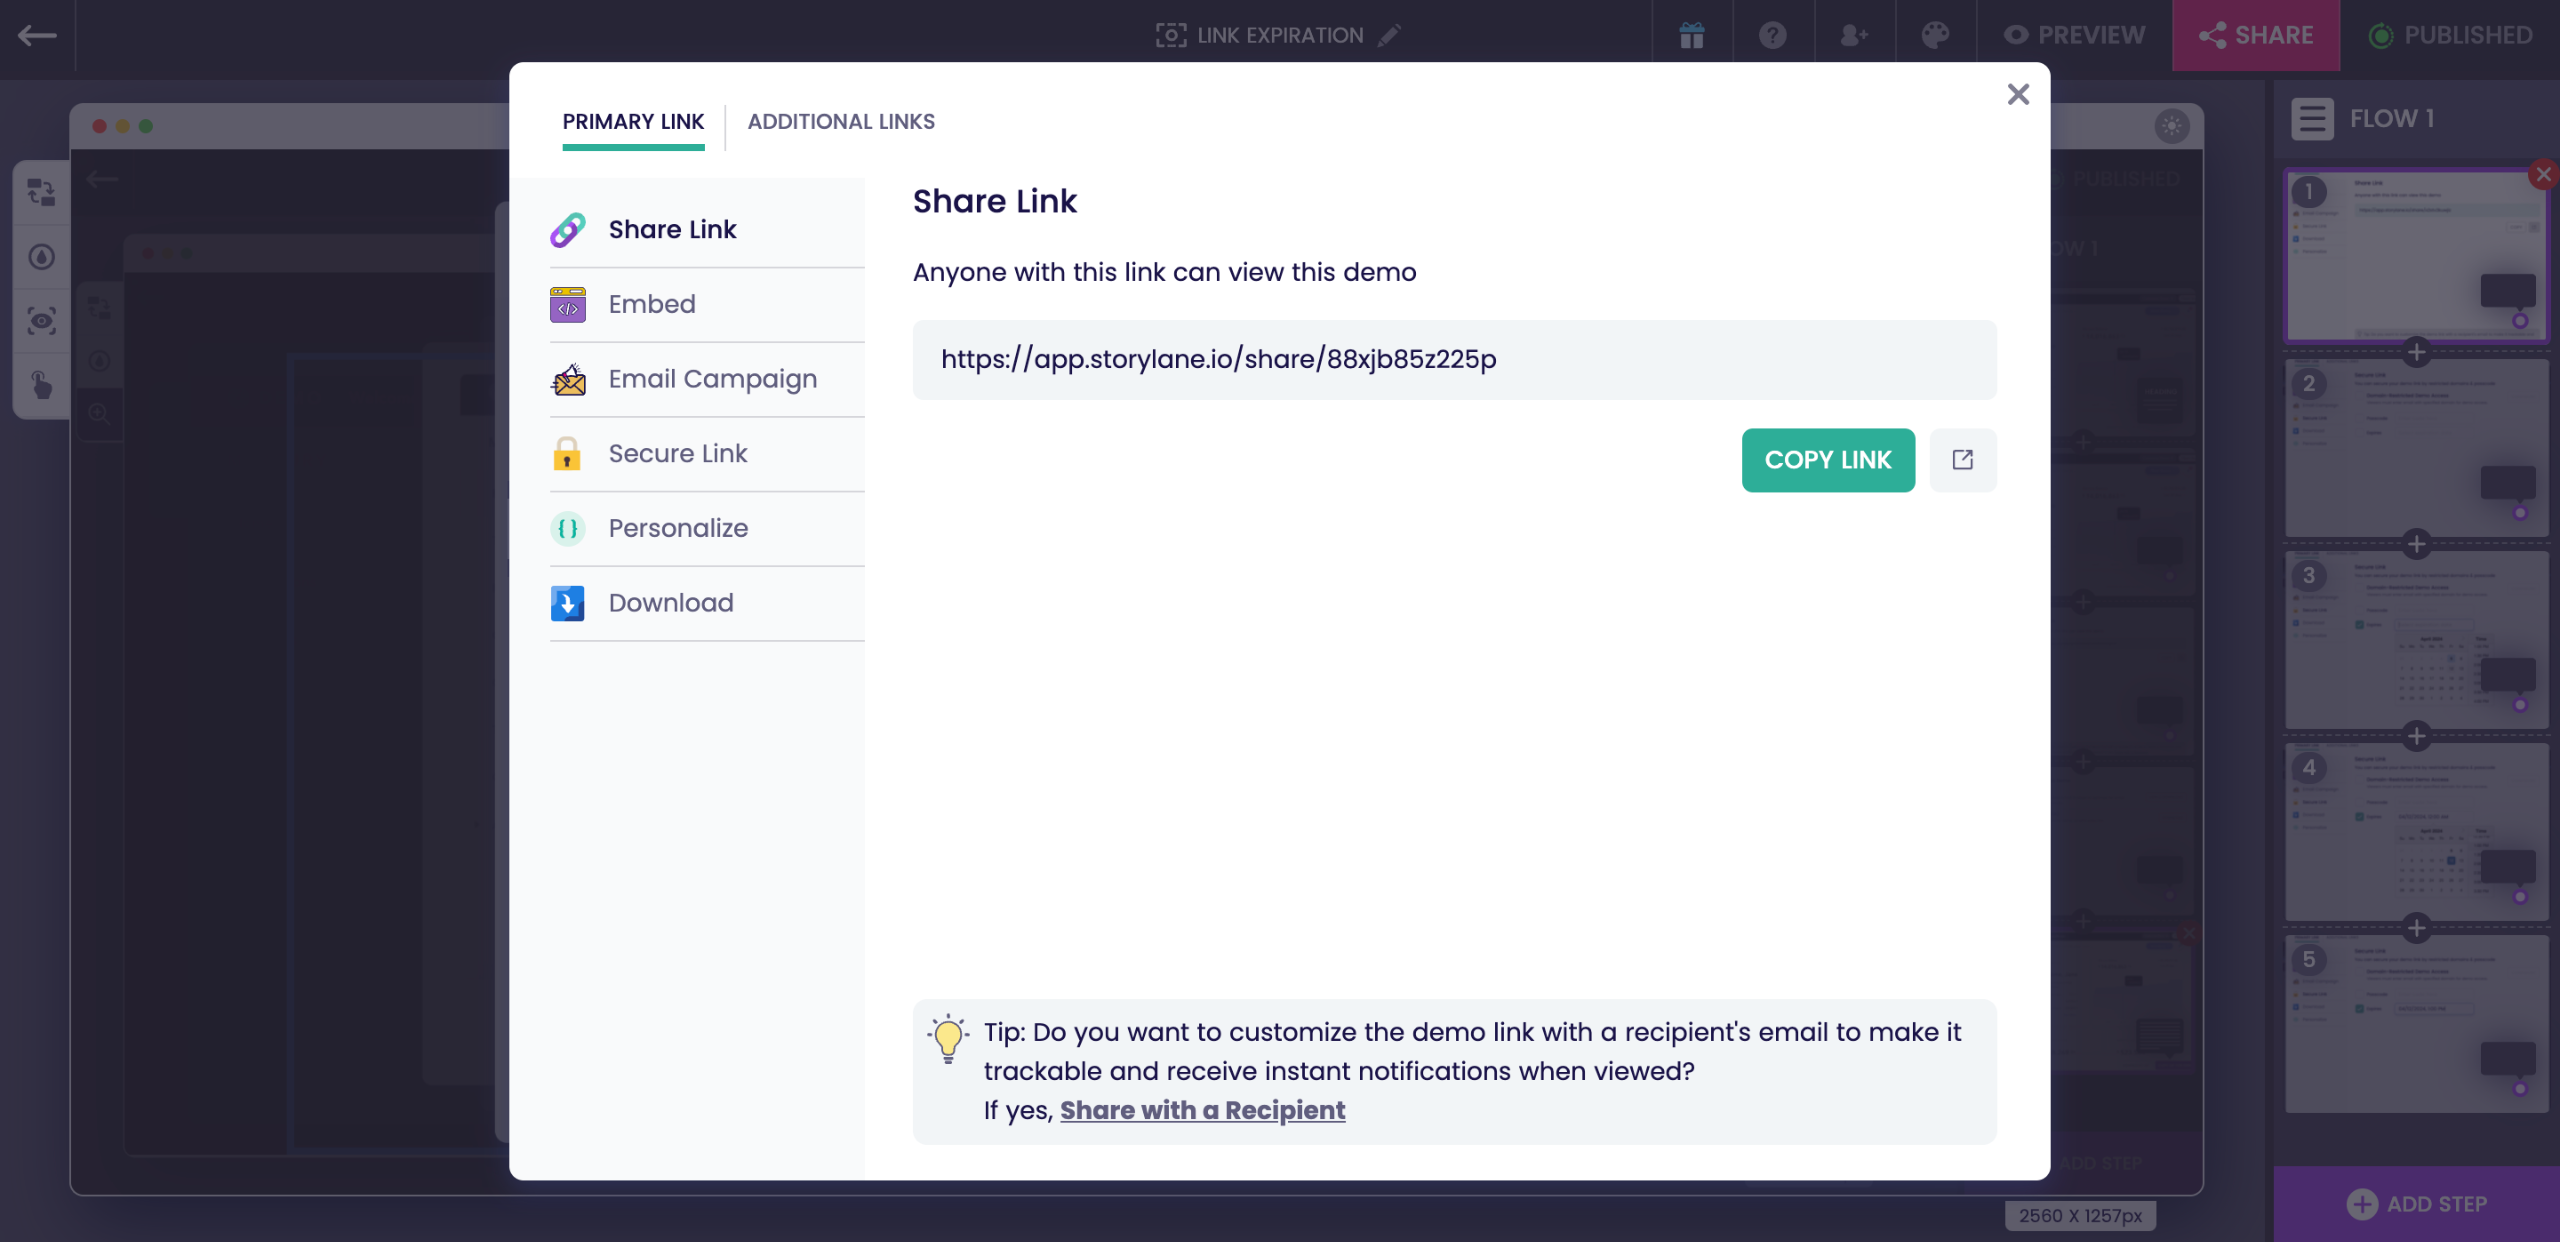This screenshot has width=2560, height=1242.
Task: Open the Embed option in sidebar
Action: click(652, 304)
